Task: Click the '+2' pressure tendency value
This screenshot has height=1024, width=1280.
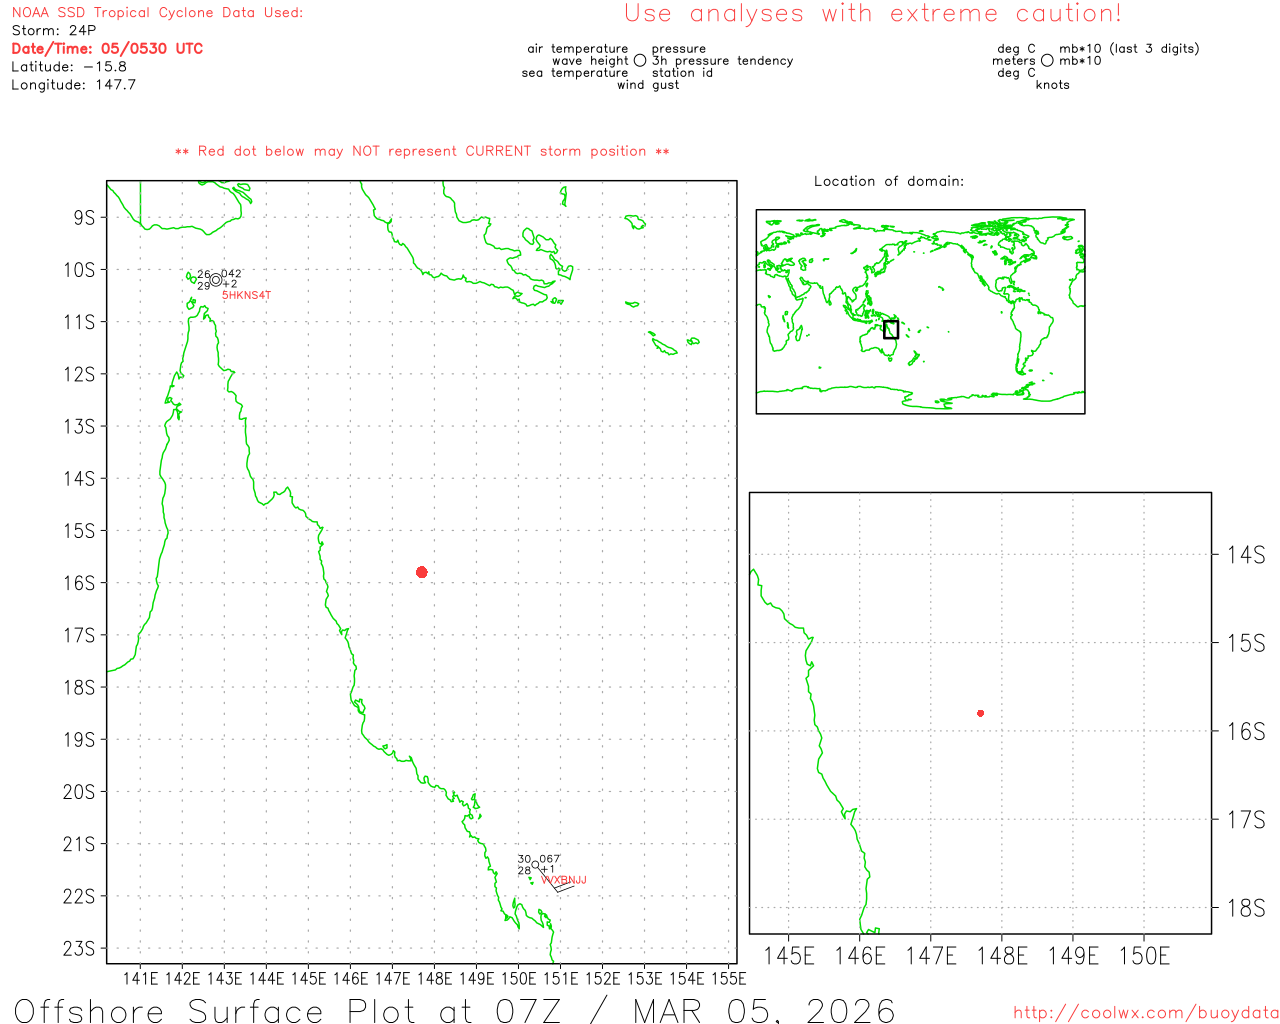Action: [x=230, y=285]
